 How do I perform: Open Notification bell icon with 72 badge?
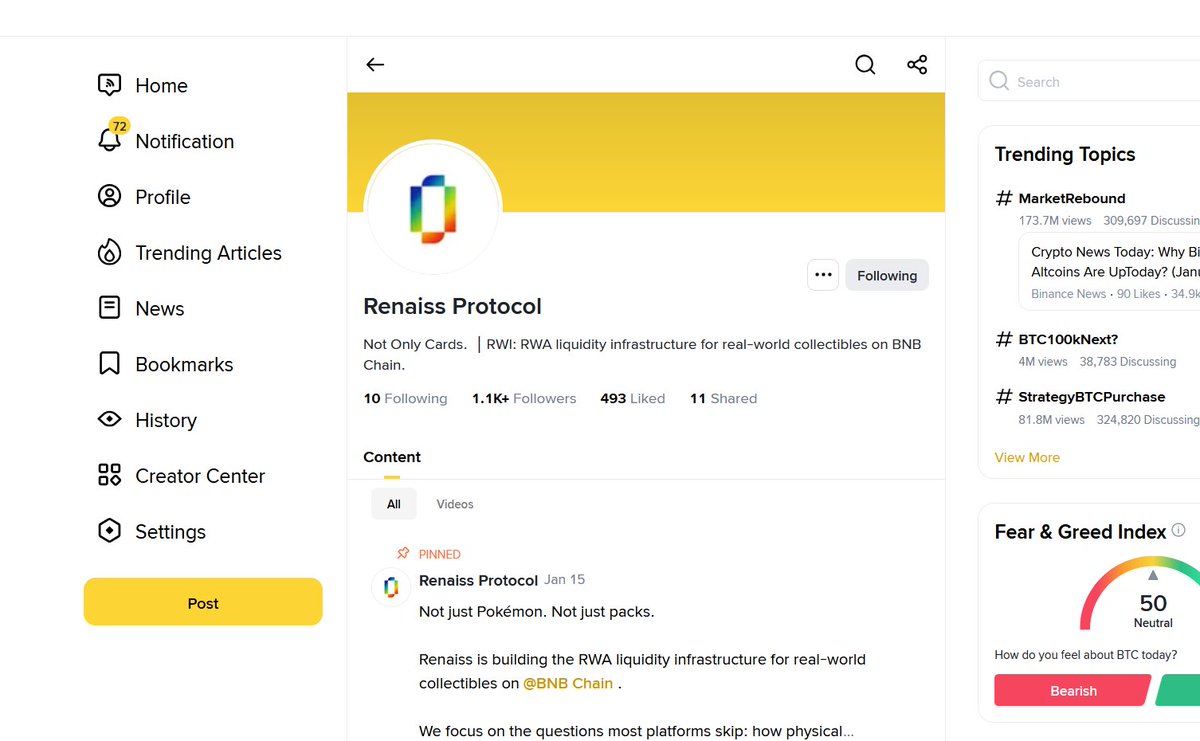tap(111, 138)
